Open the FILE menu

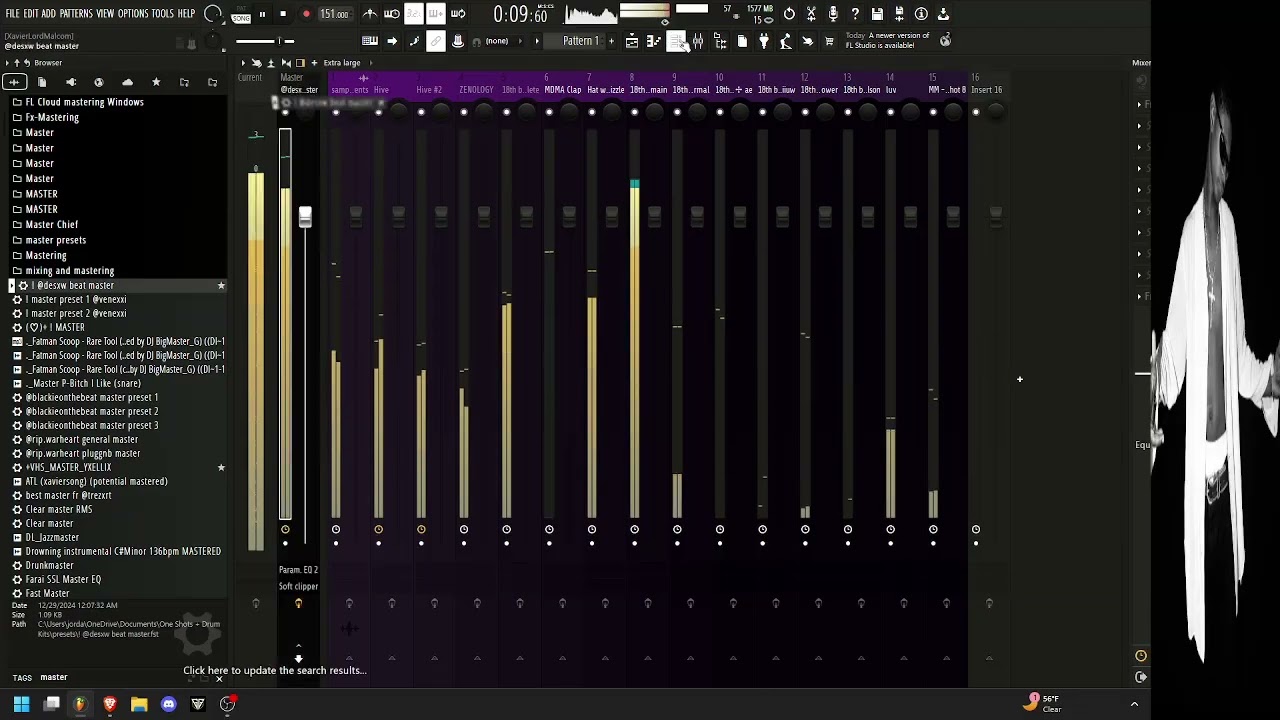[13, 14]
